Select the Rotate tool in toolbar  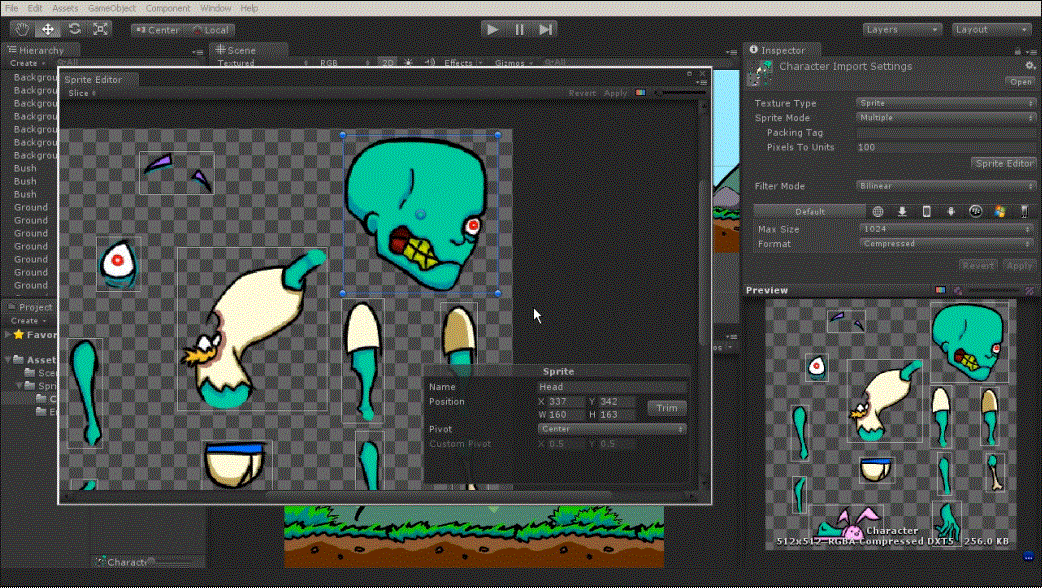74,29
